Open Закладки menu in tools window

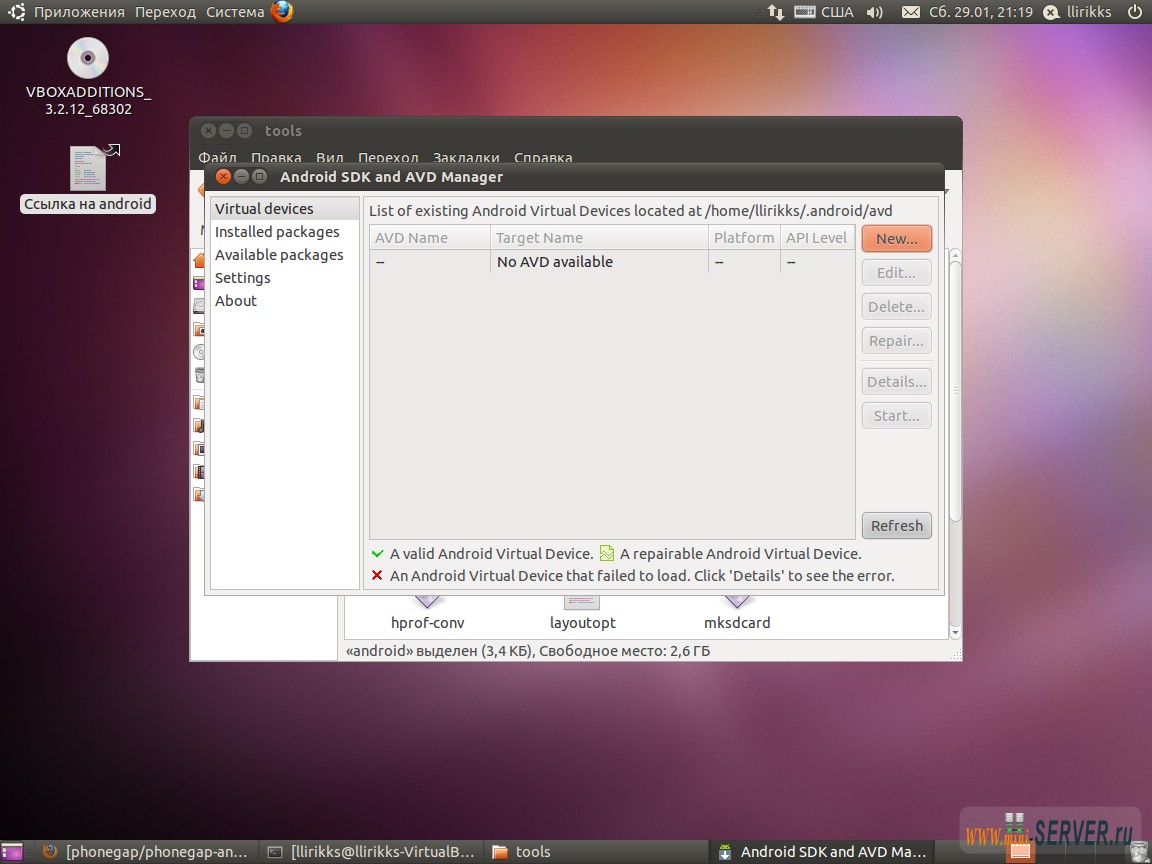(467, 158)
